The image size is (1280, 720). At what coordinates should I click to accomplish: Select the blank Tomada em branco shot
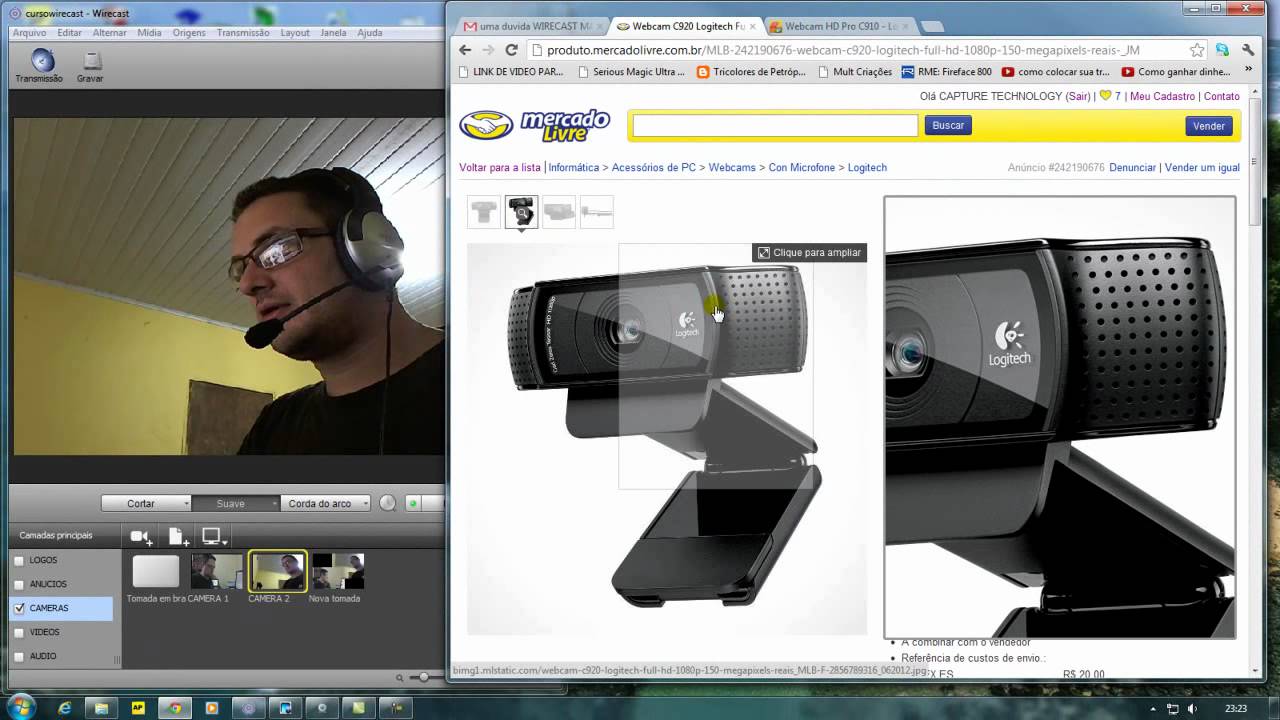(156, 572)
